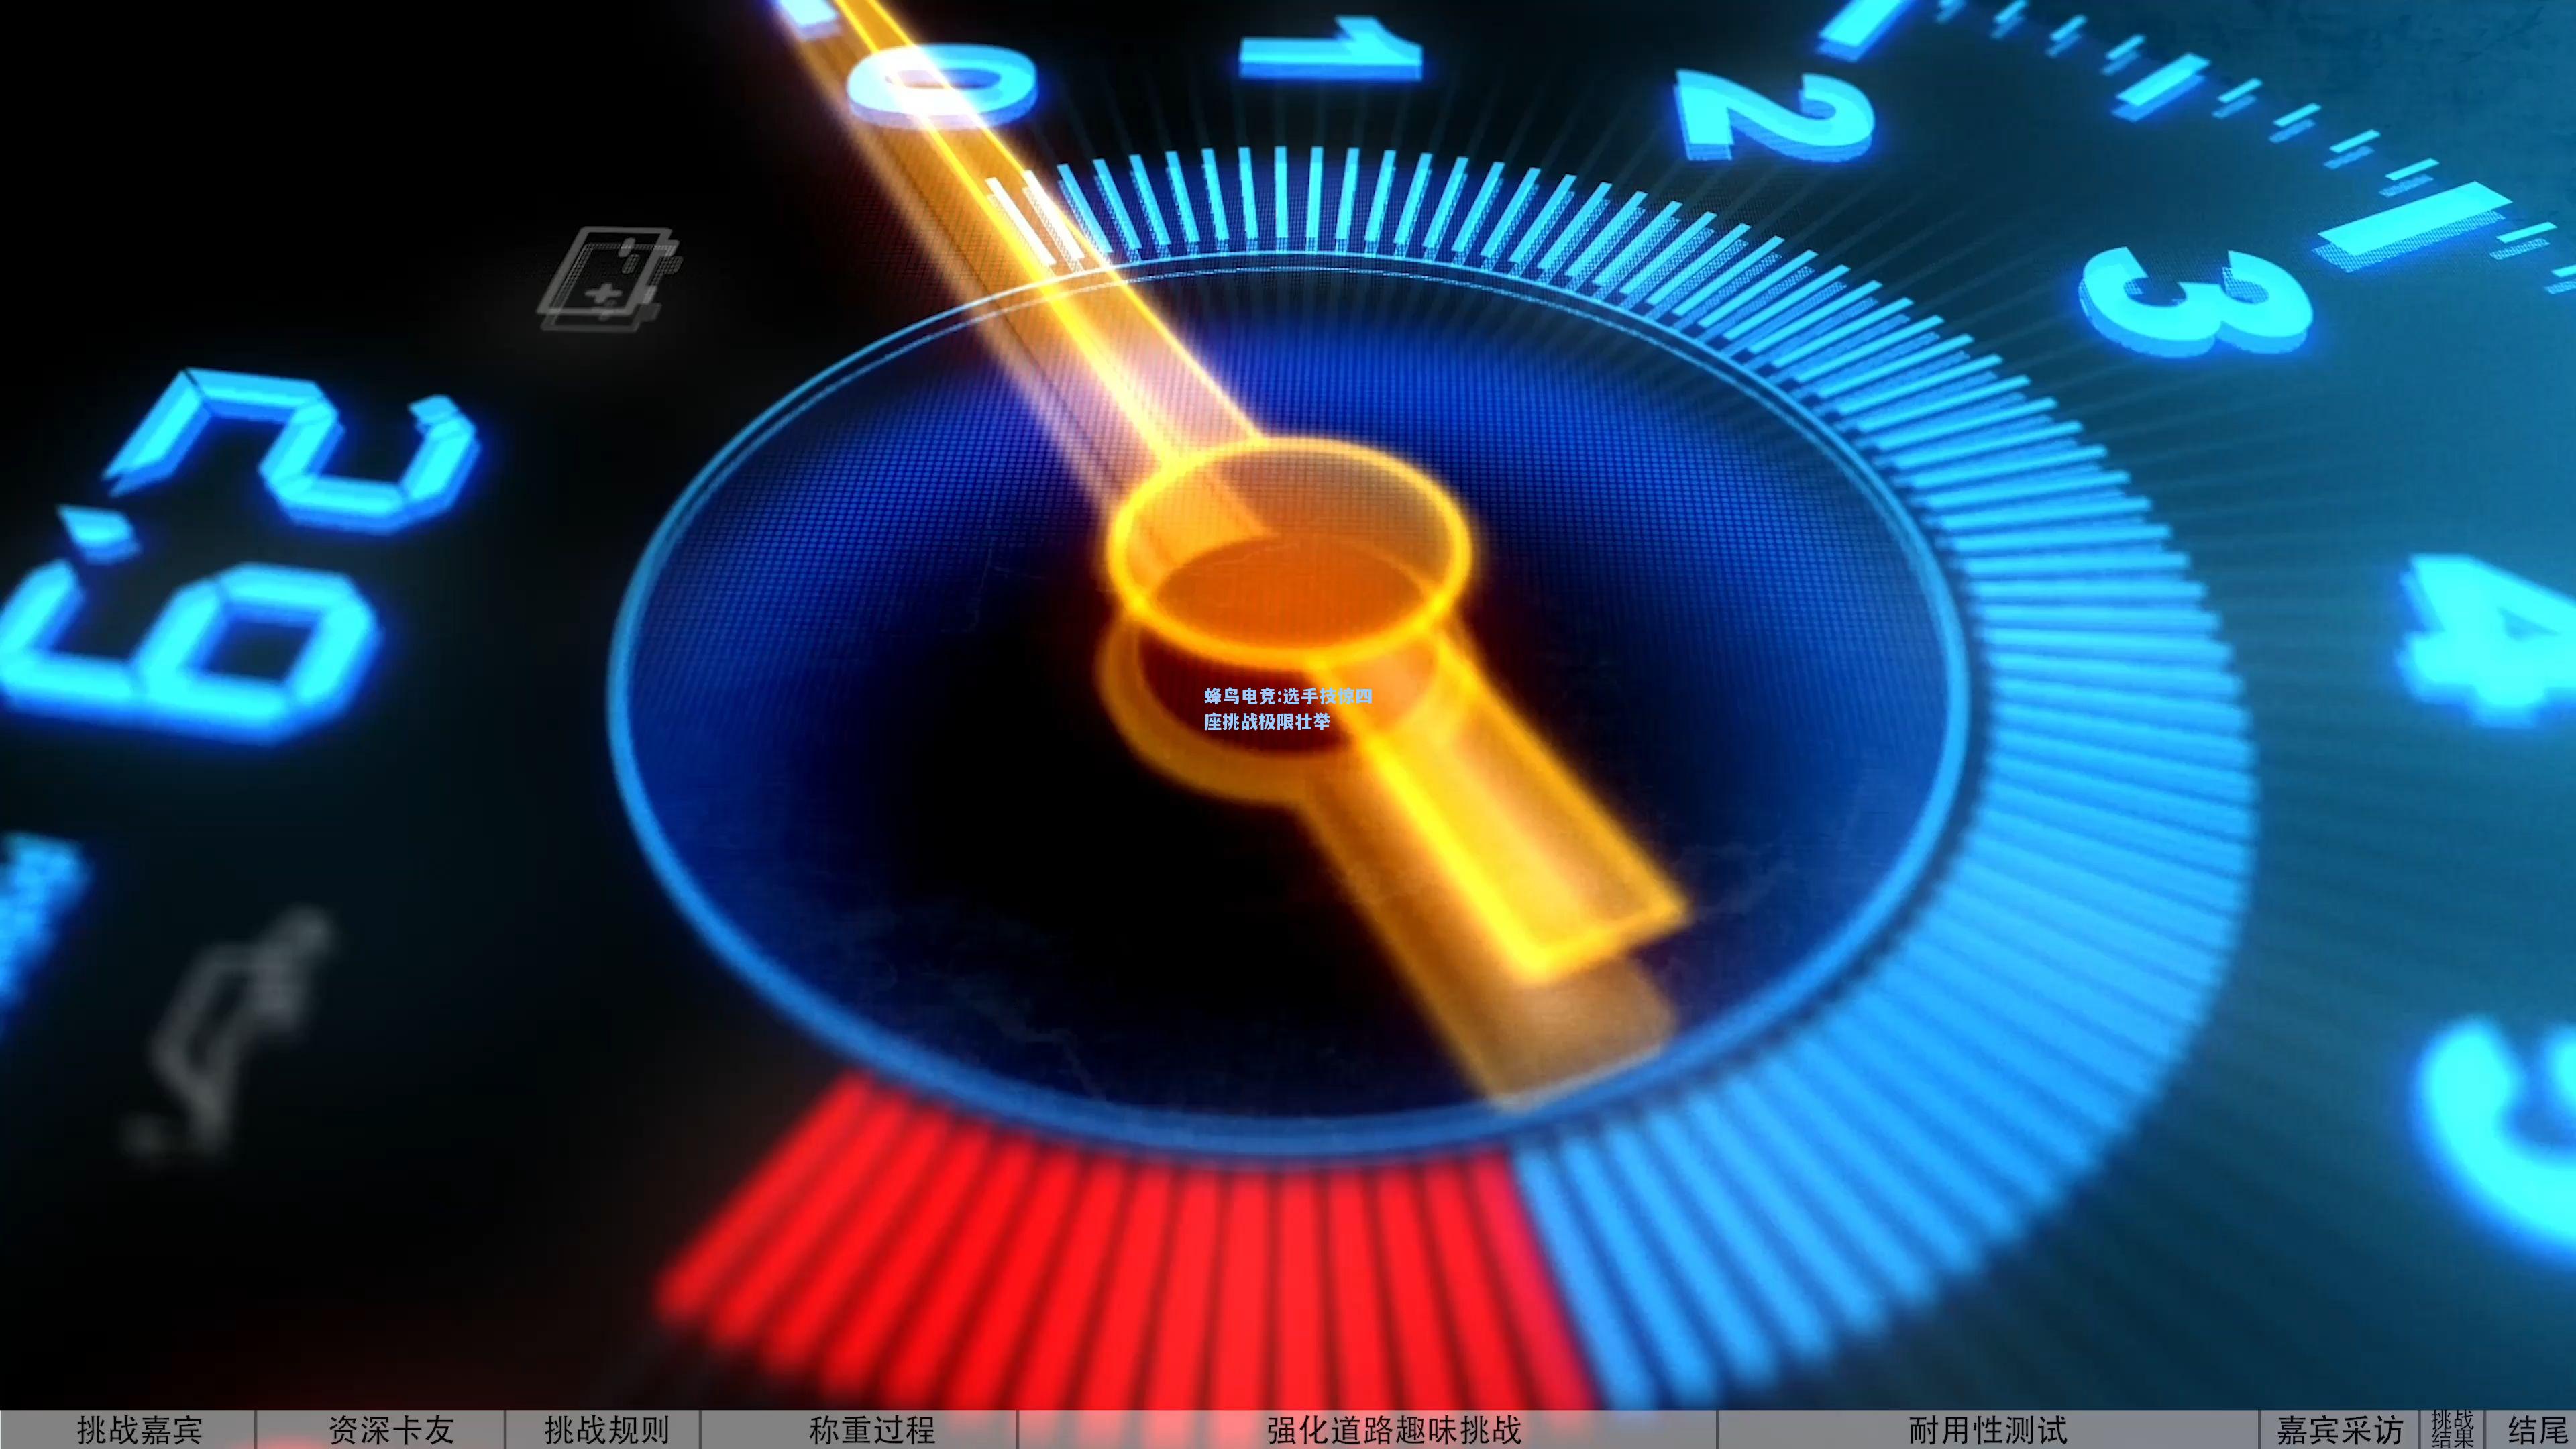
Task: Open the 称重过程 chapter segment
Action: pyautogui.click(x=859, y=1430)
